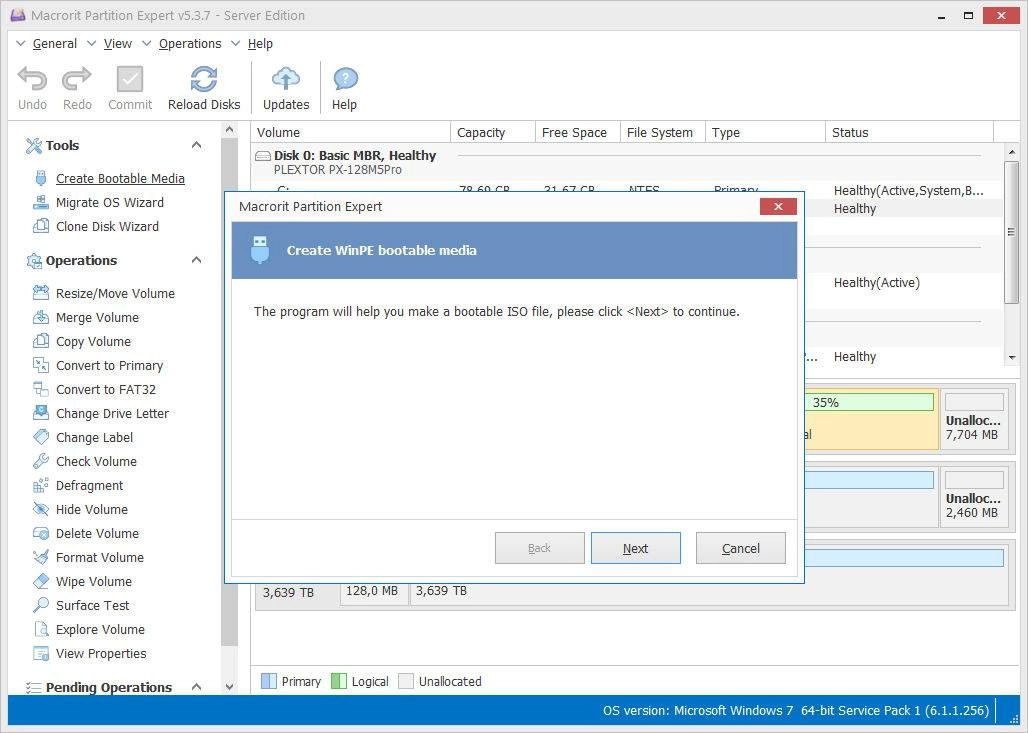The height and width of the screenshot is (733, 1028).
Task: Click Next in the WinPE dialog
Action: (635, 548)
